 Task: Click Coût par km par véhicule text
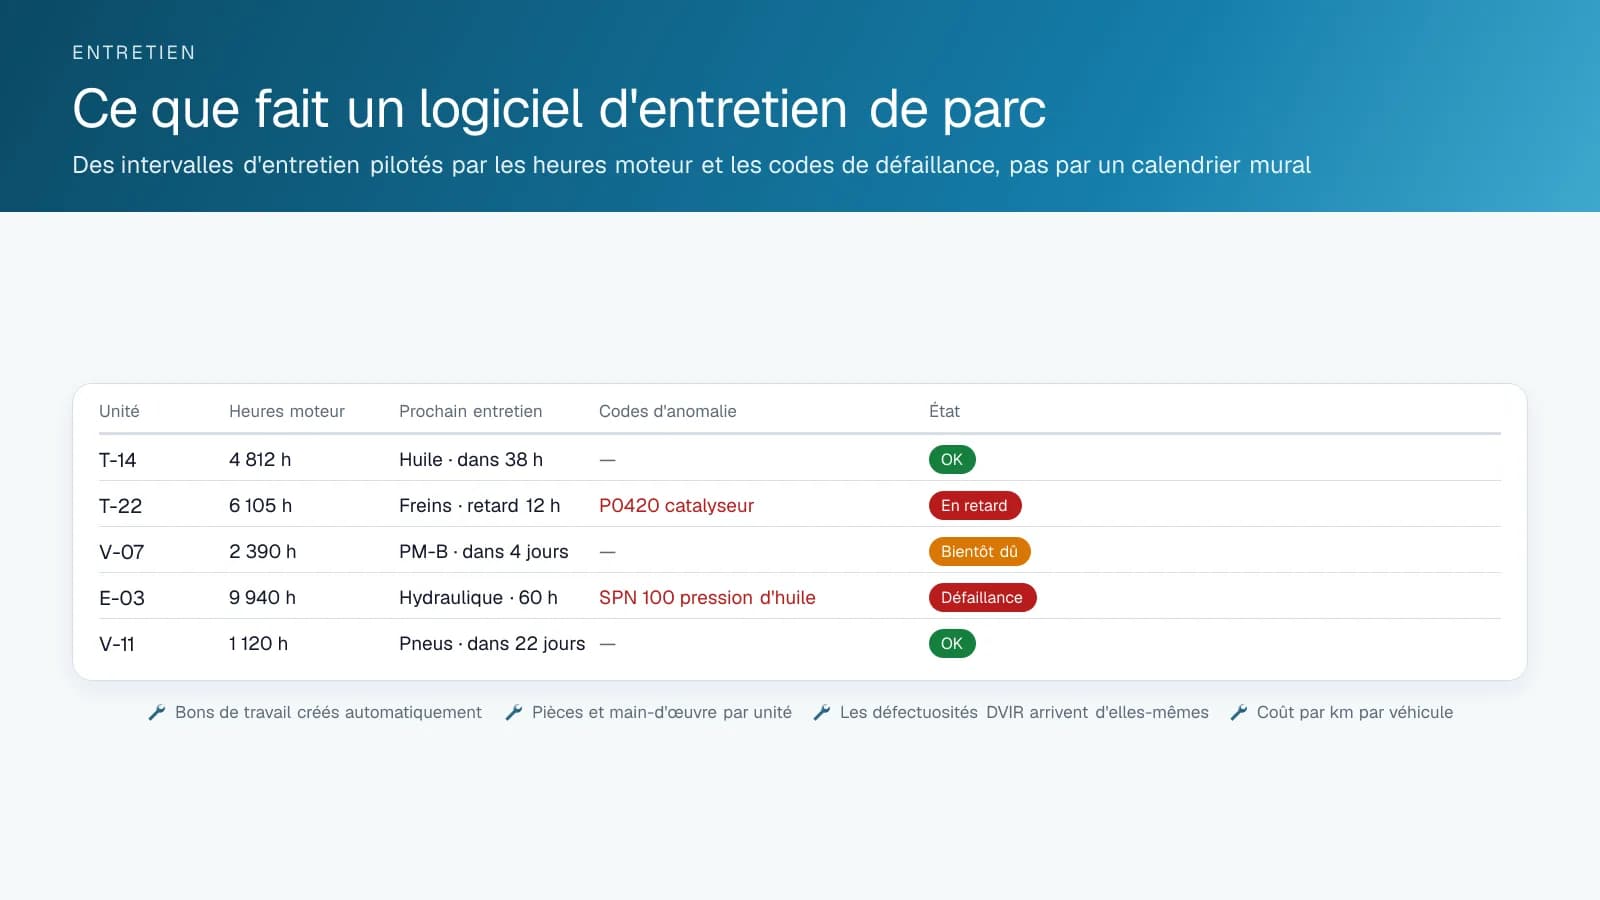1355,713
